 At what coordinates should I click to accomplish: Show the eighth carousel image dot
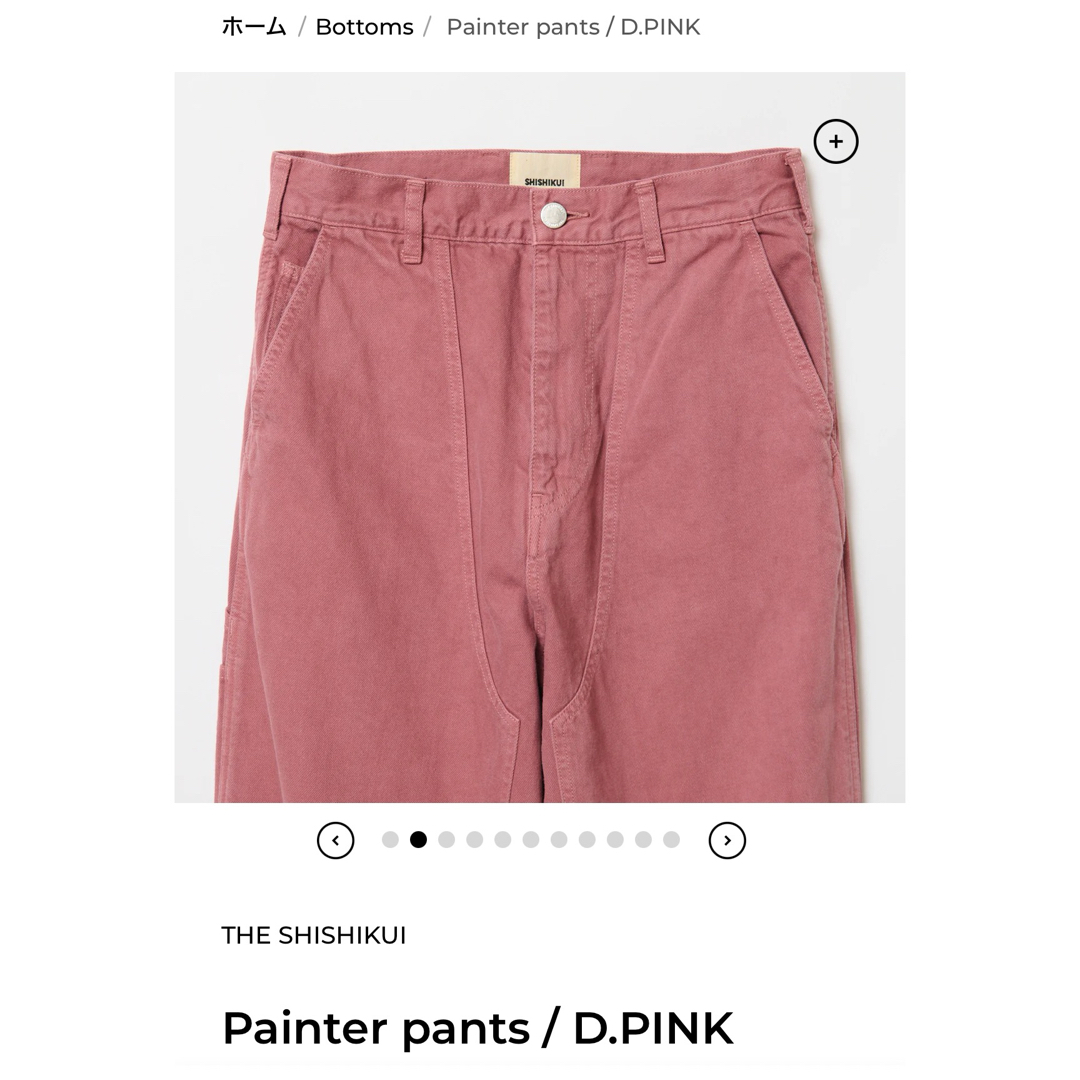coord(587,840)
